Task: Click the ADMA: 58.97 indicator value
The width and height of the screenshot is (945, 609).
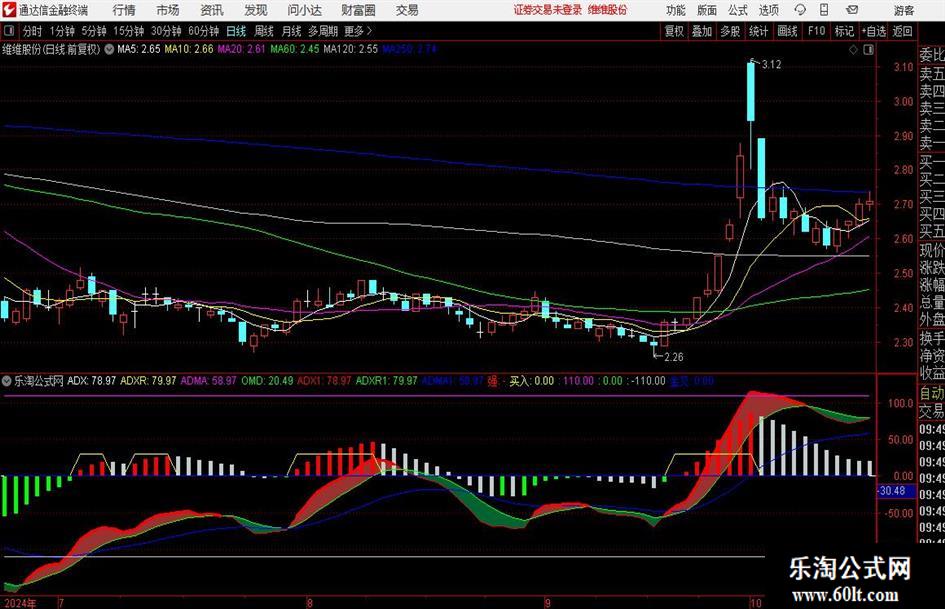Action: (209, 381)
